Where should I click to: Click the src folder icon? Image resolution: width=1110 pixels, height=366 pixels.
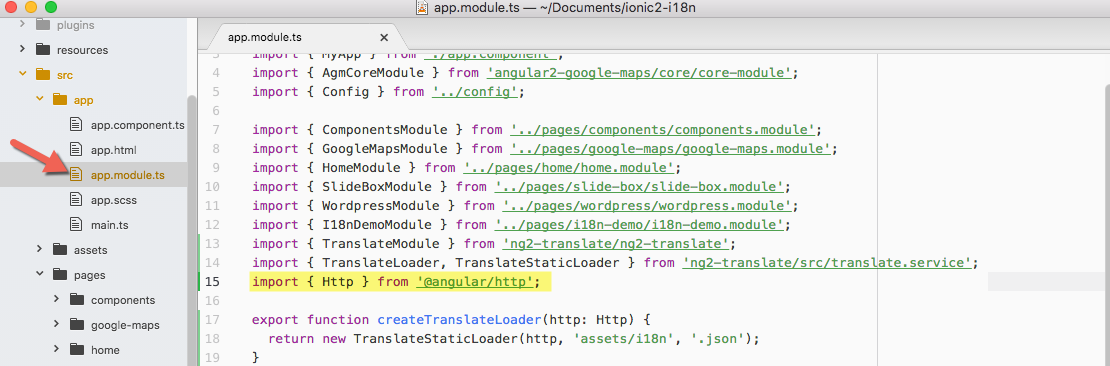[x=43, y=74]
